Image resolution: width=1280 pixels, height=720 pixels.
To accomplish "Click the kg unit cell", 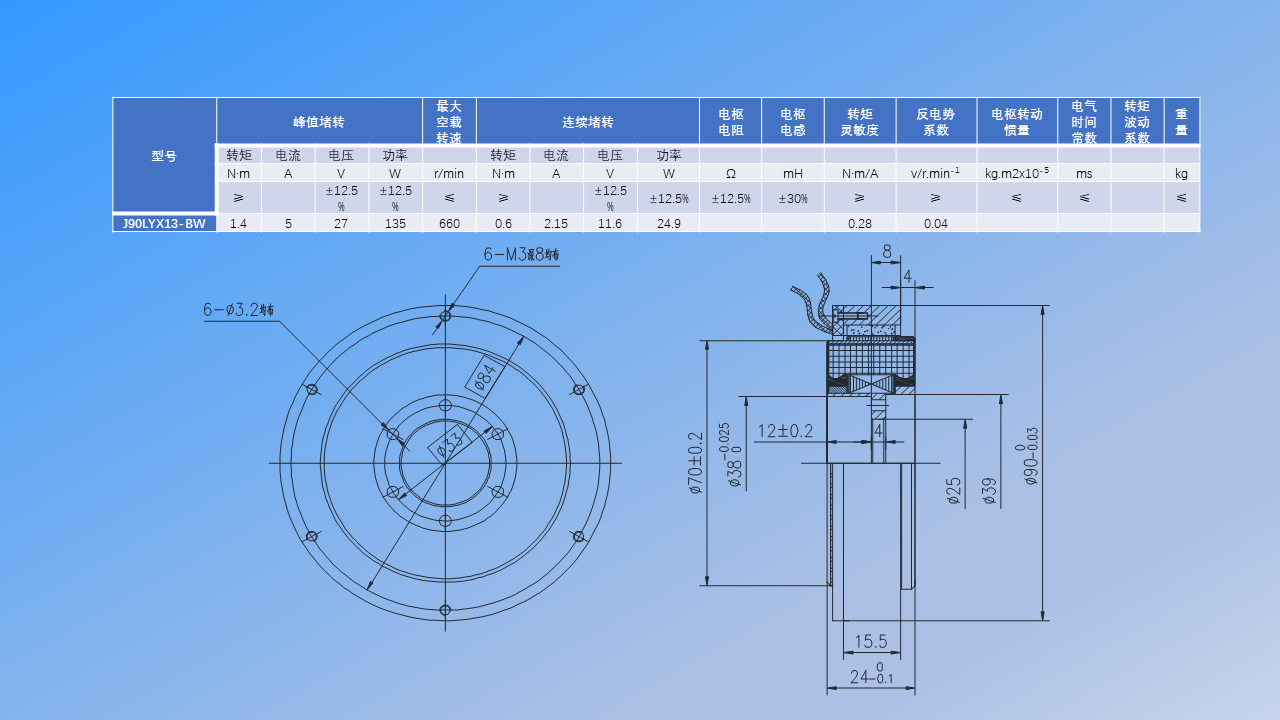I will coord(1182,173).
